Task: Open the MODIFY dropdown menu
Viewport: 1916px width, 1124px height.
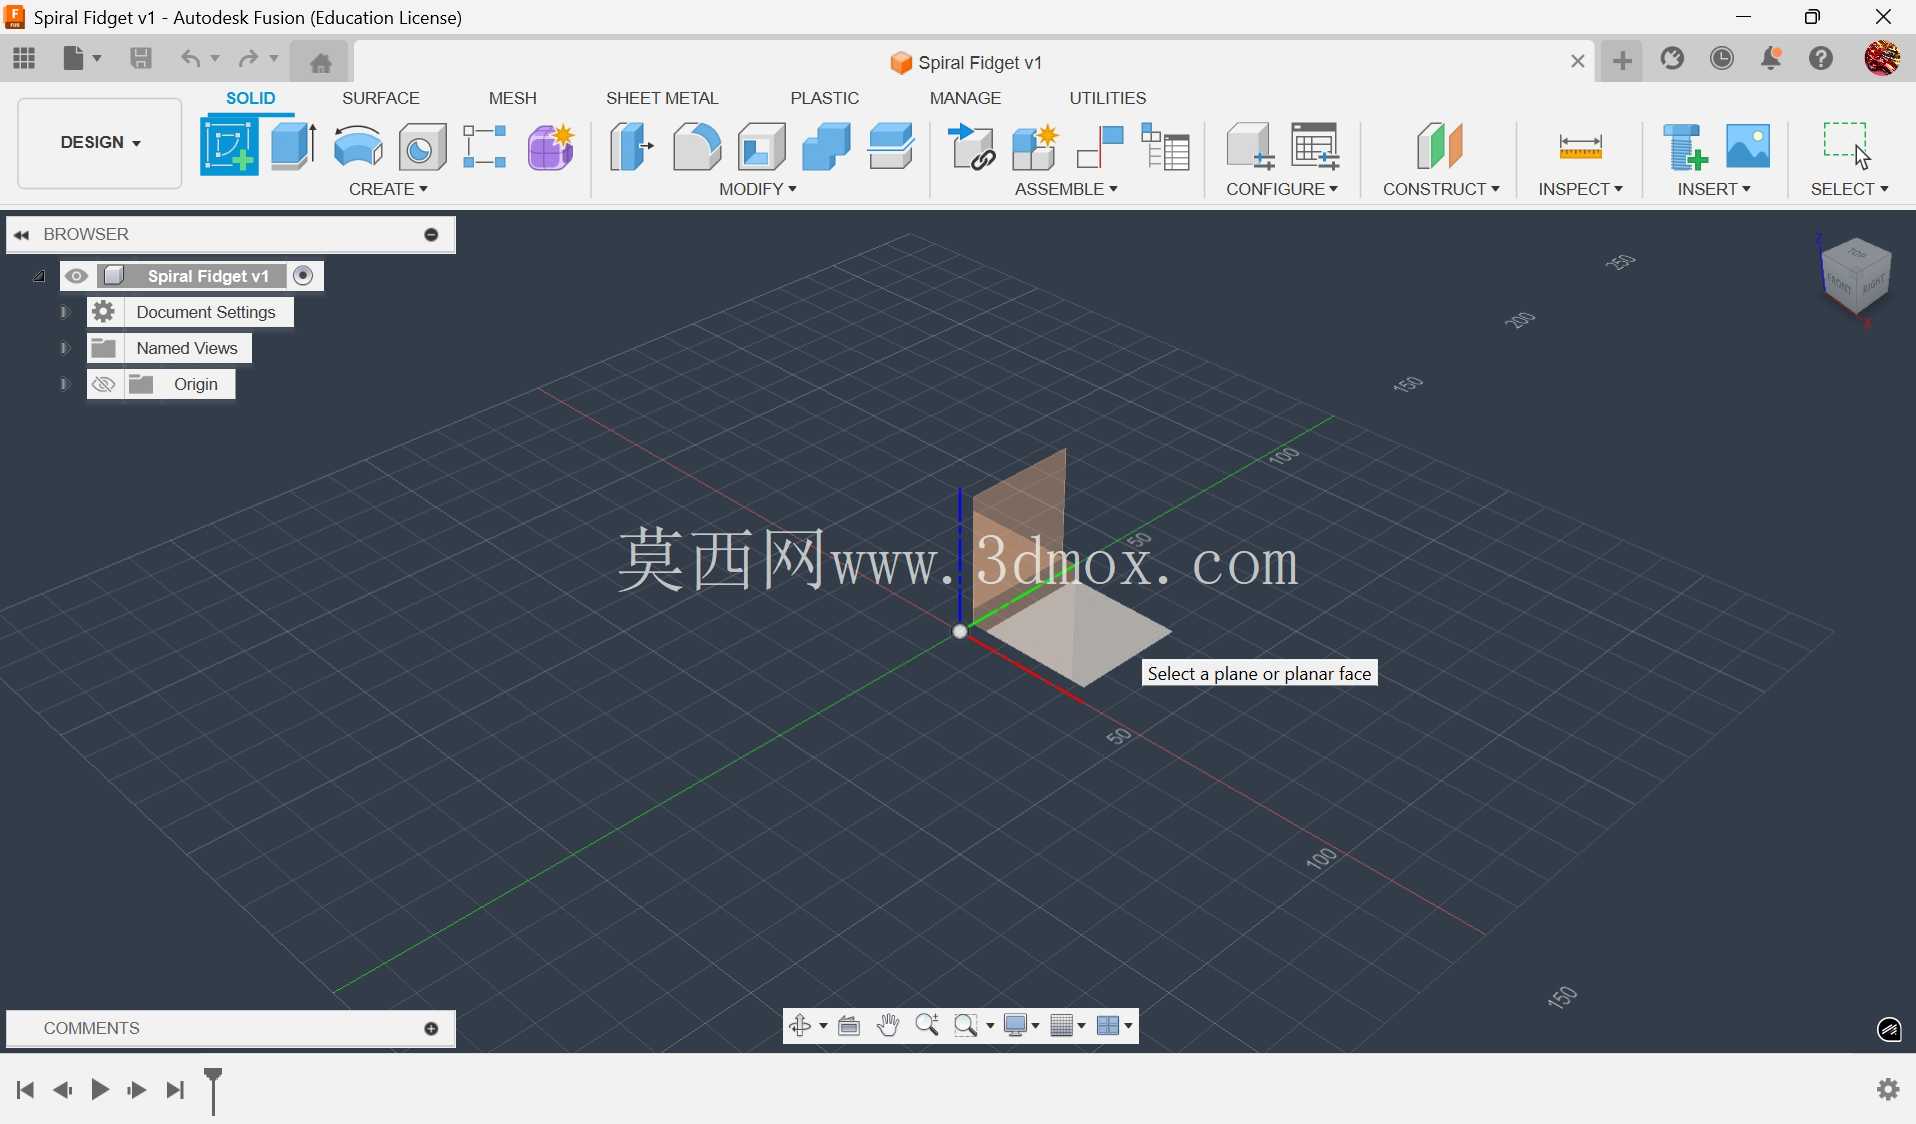Action: [x=758, y=189]
